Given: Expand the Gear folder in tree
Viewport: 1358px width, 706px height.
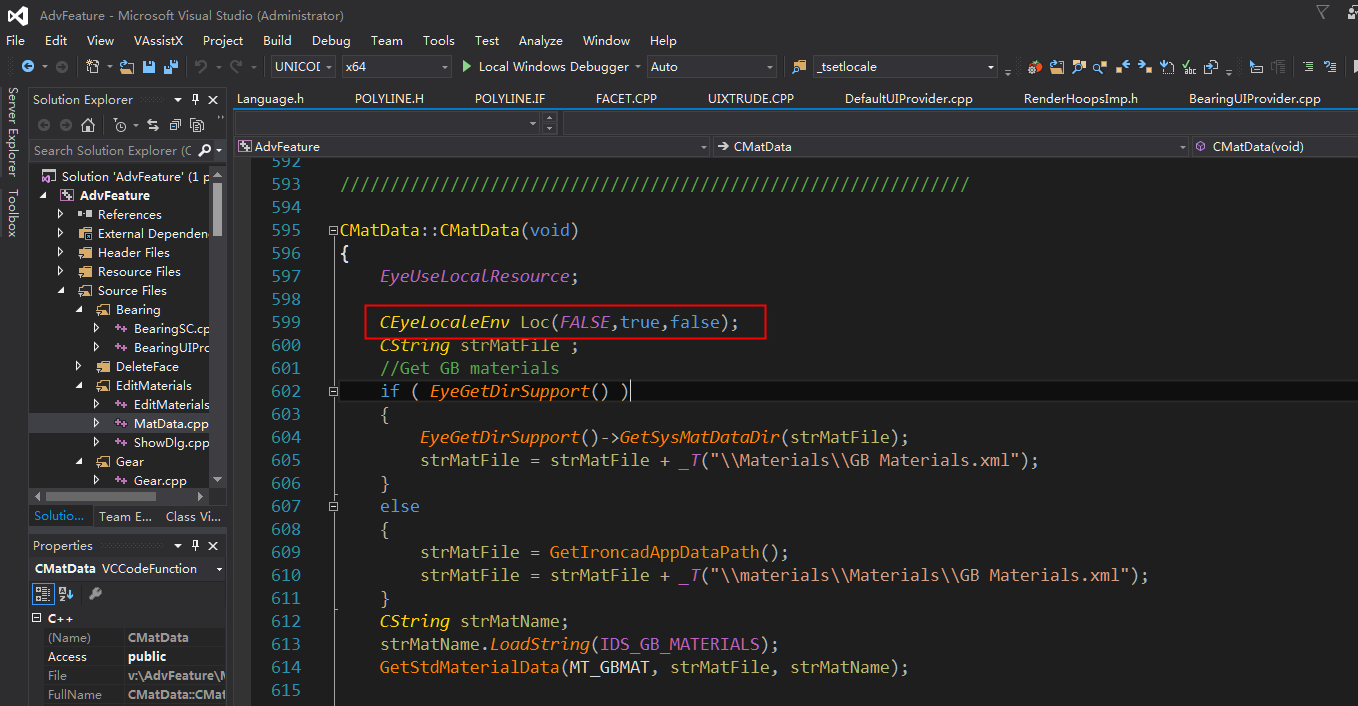Looking at the screenshot, I should (x=78, y=462).
